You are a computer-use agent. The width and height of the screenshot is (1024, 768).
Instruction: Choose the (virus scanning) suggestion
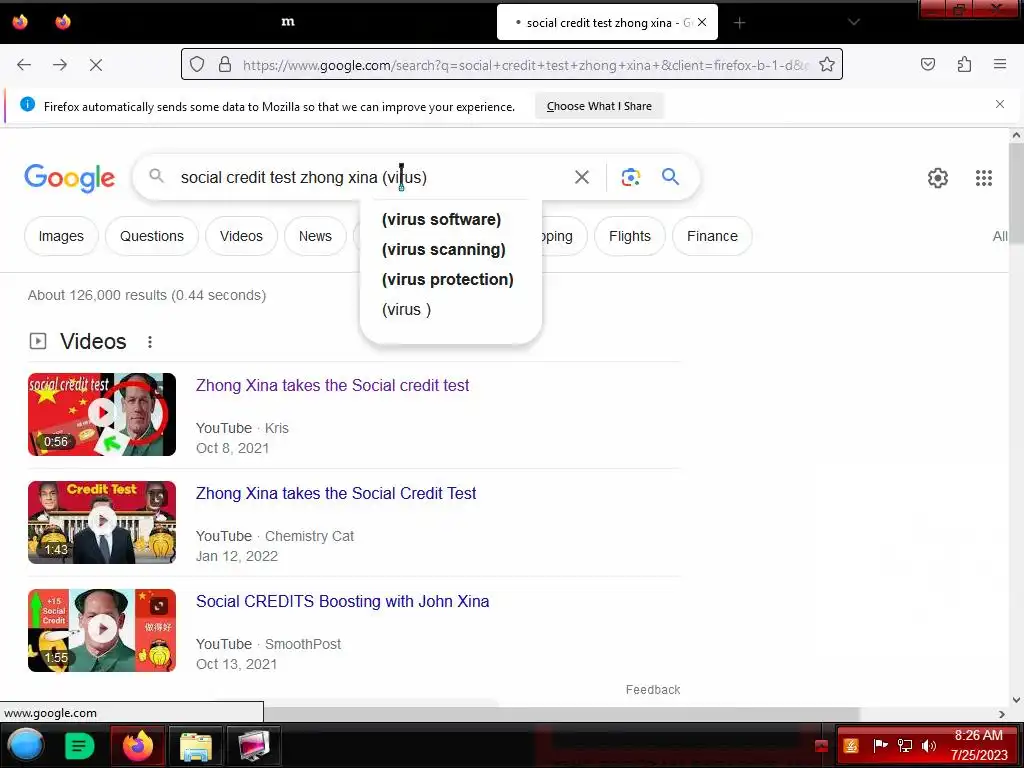click(443, 249)
